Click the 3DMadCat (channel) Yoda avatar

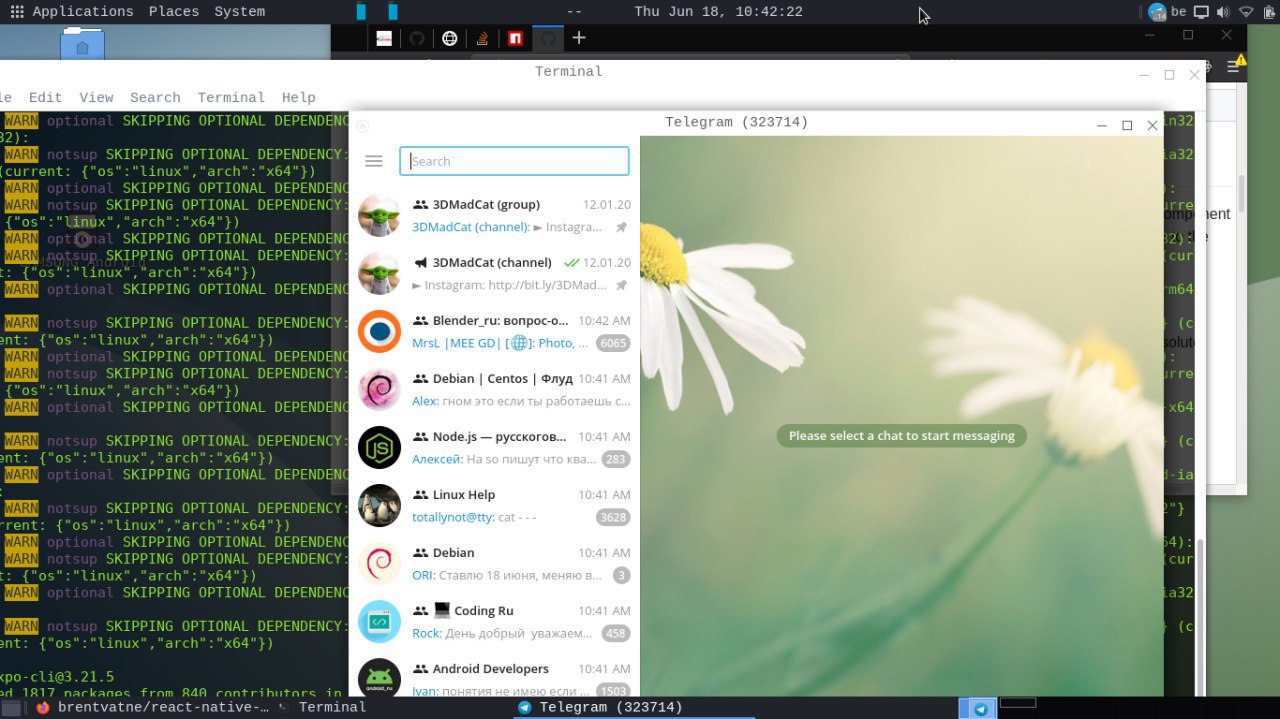pos(379,273)
